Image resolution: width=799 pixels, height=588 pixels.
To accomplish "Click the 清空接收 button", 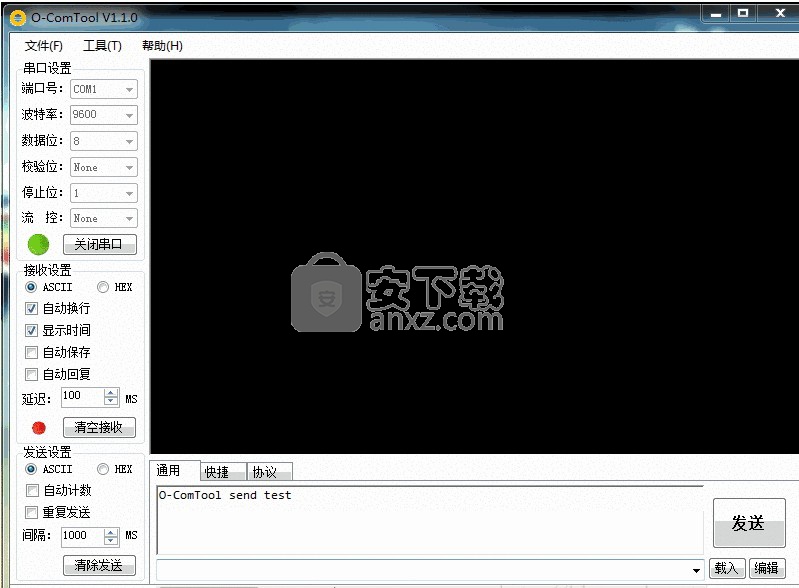I will 99,427.
